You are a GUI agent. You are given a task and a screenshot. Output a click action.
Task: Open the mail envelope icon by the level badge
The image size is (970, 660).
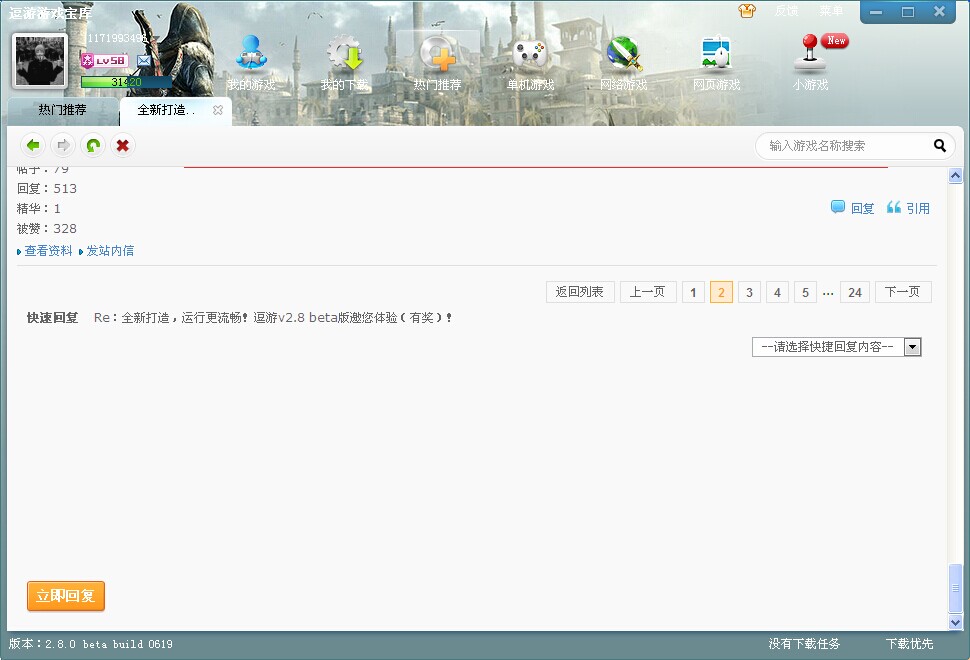tap(144, 61)
